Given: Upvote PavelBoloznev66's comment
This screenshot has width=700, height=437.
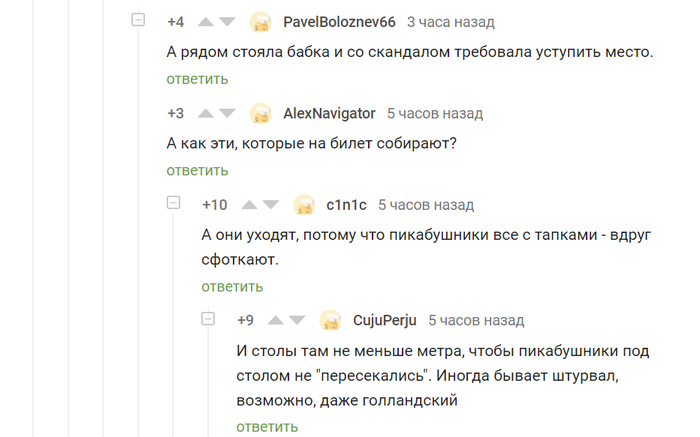Looking at the screenshot, I should pos(206,21).
